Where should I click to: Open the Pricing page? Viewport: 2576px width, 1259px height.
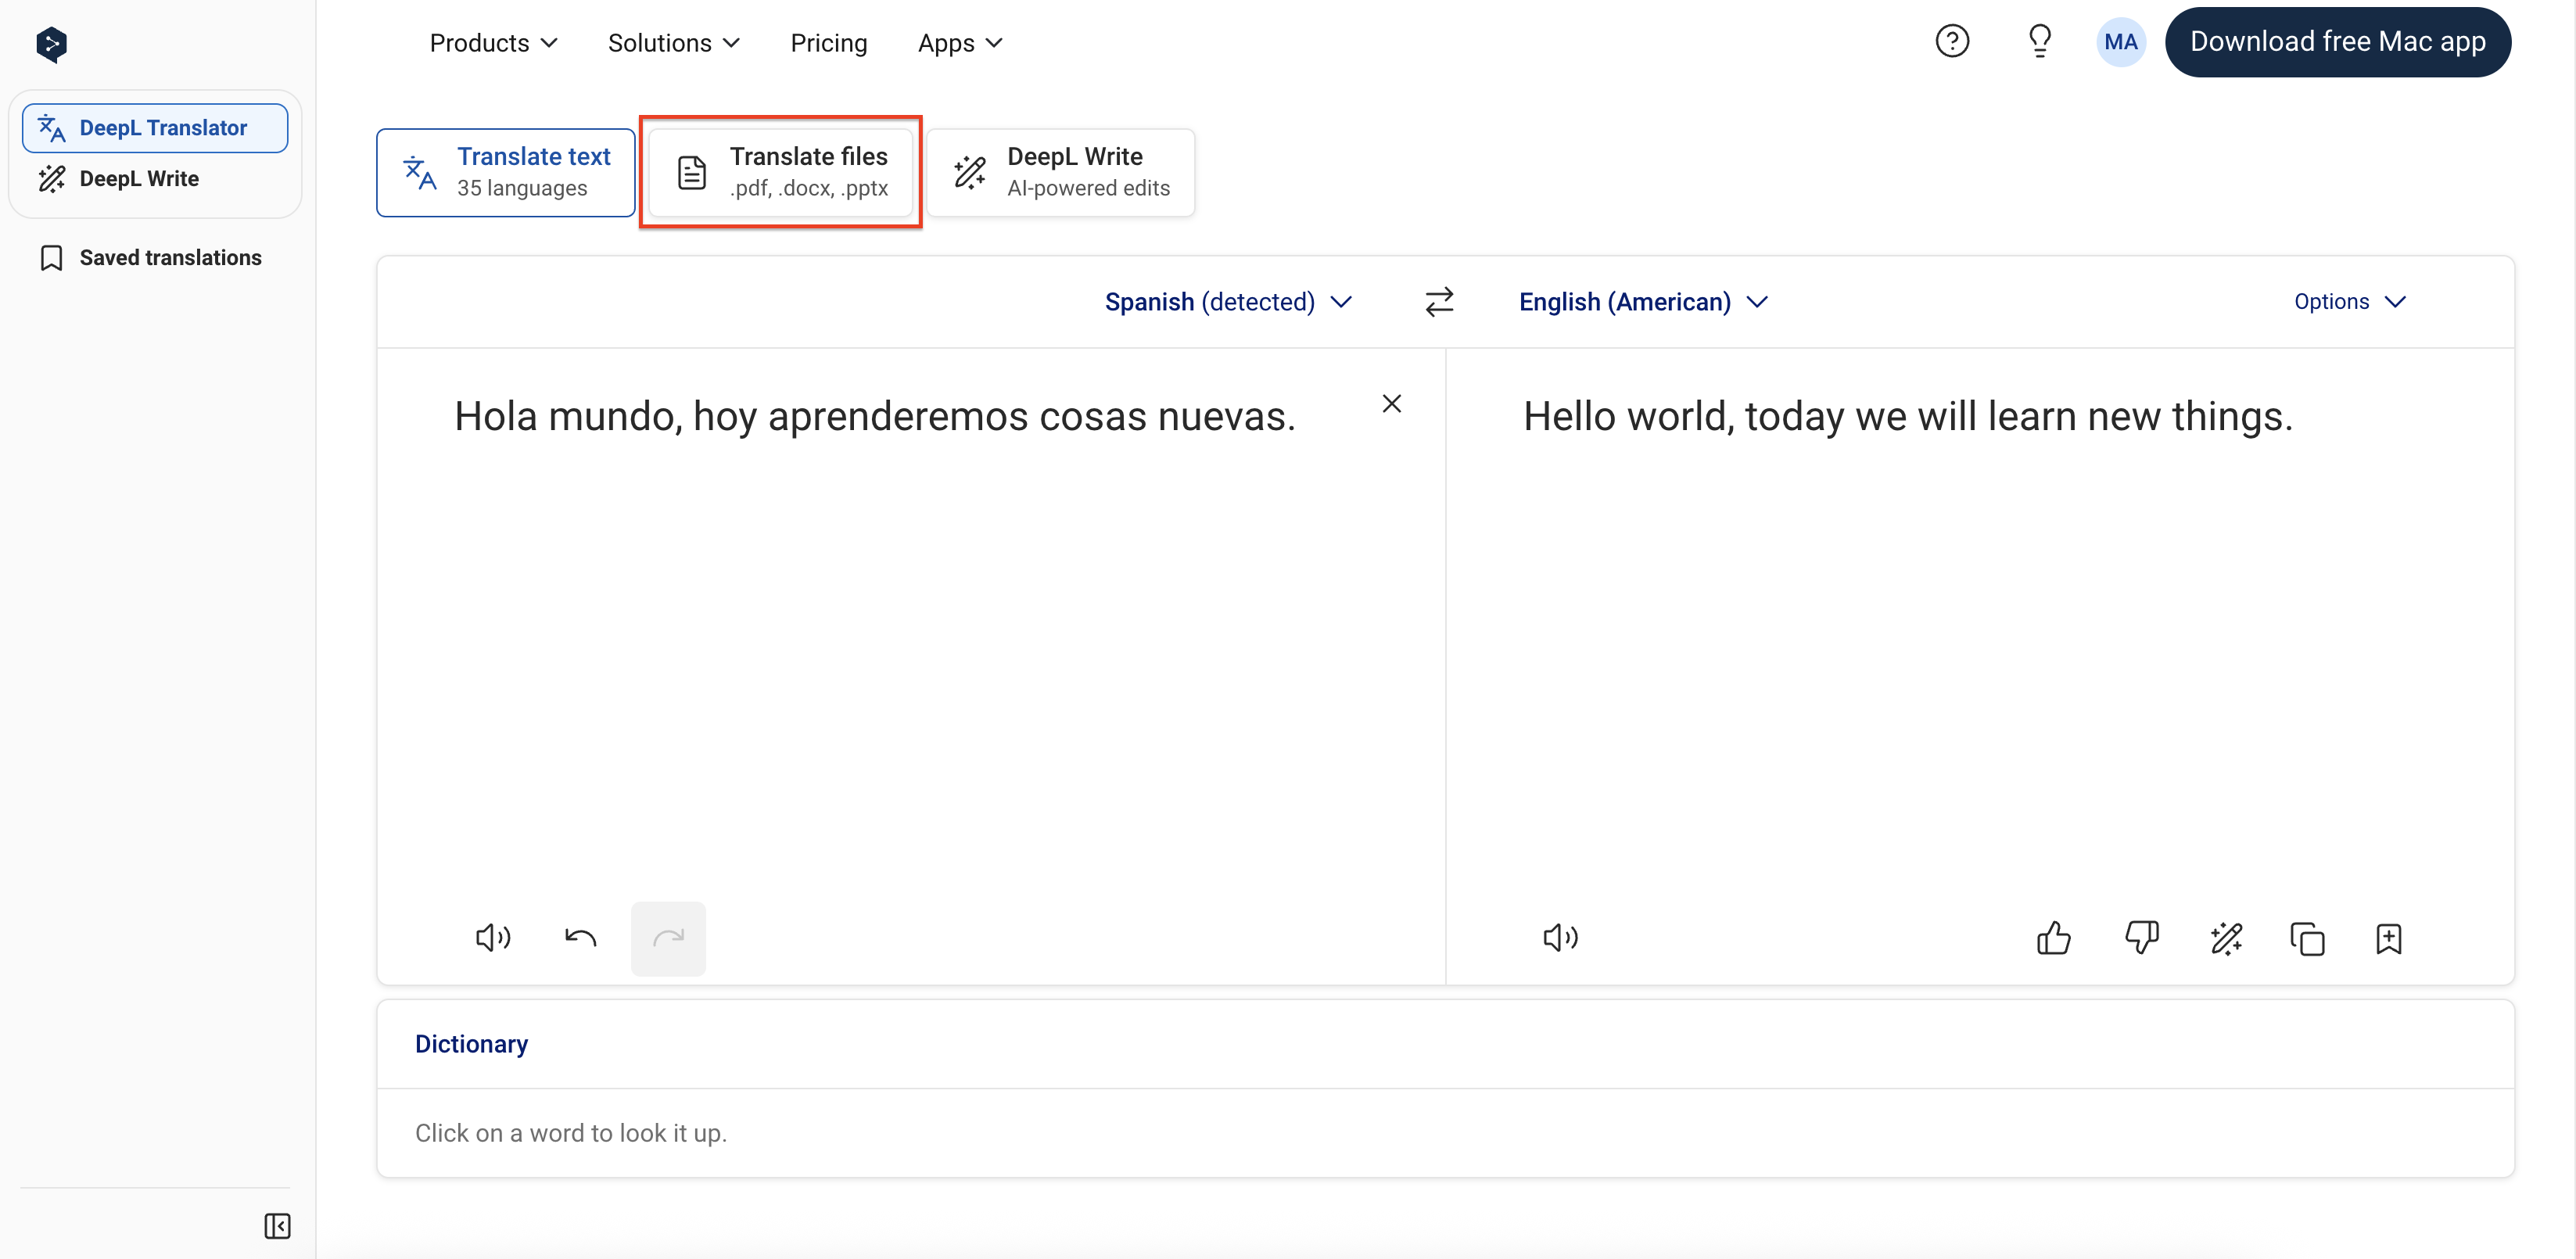829,42
